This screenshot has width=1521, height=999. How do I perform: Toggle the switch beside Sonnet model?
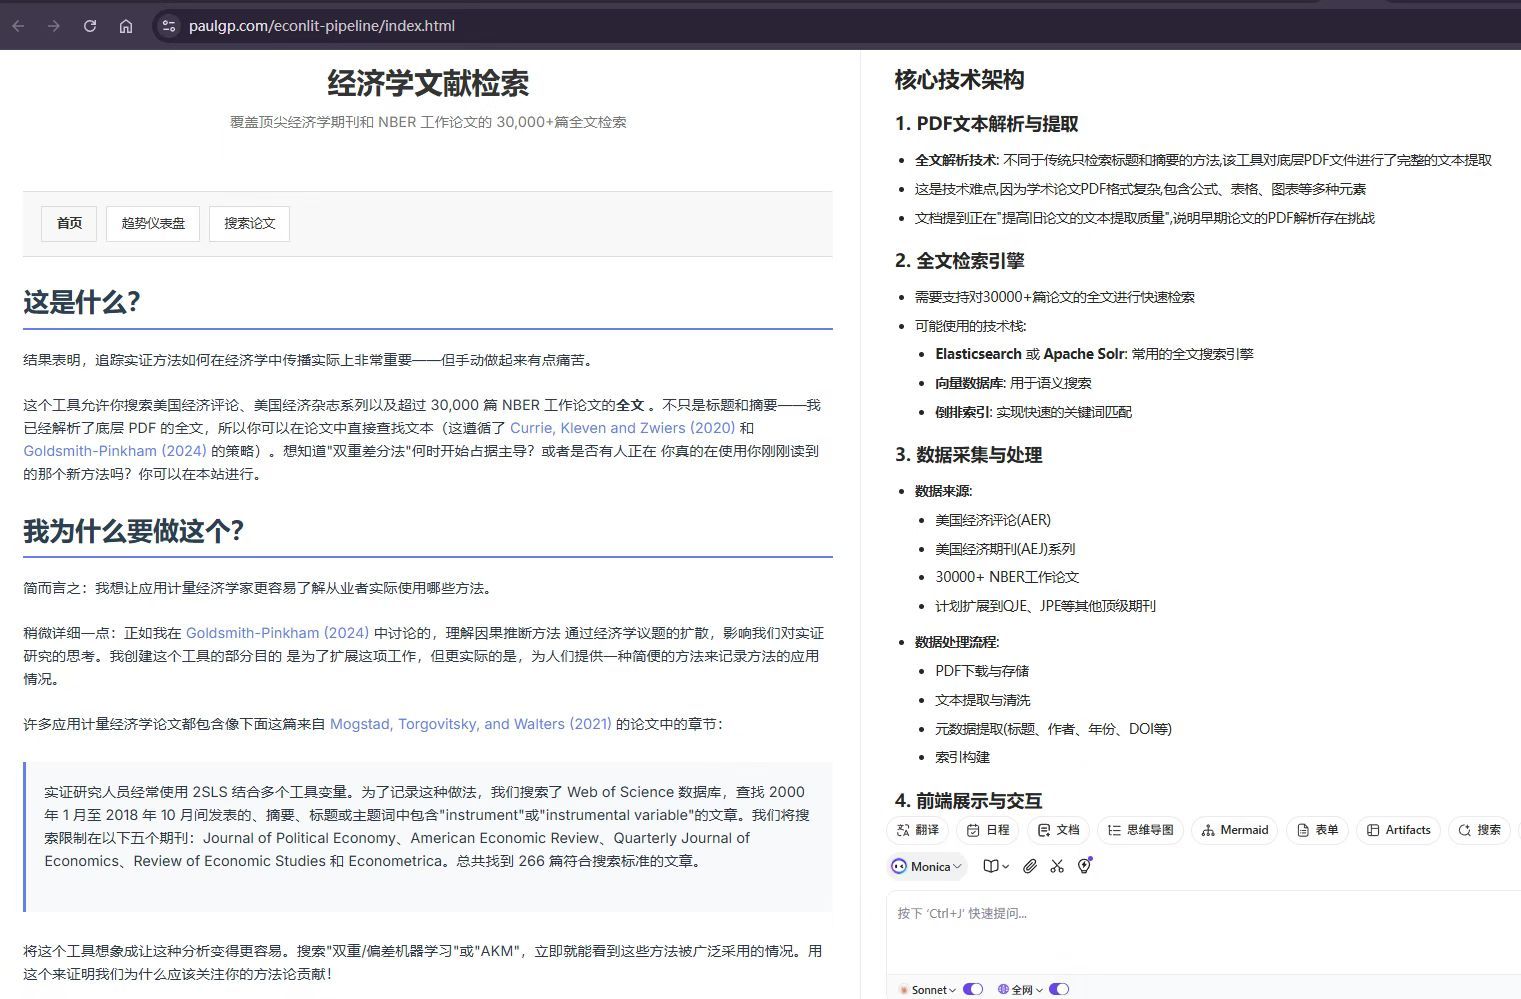pos(972,989)
